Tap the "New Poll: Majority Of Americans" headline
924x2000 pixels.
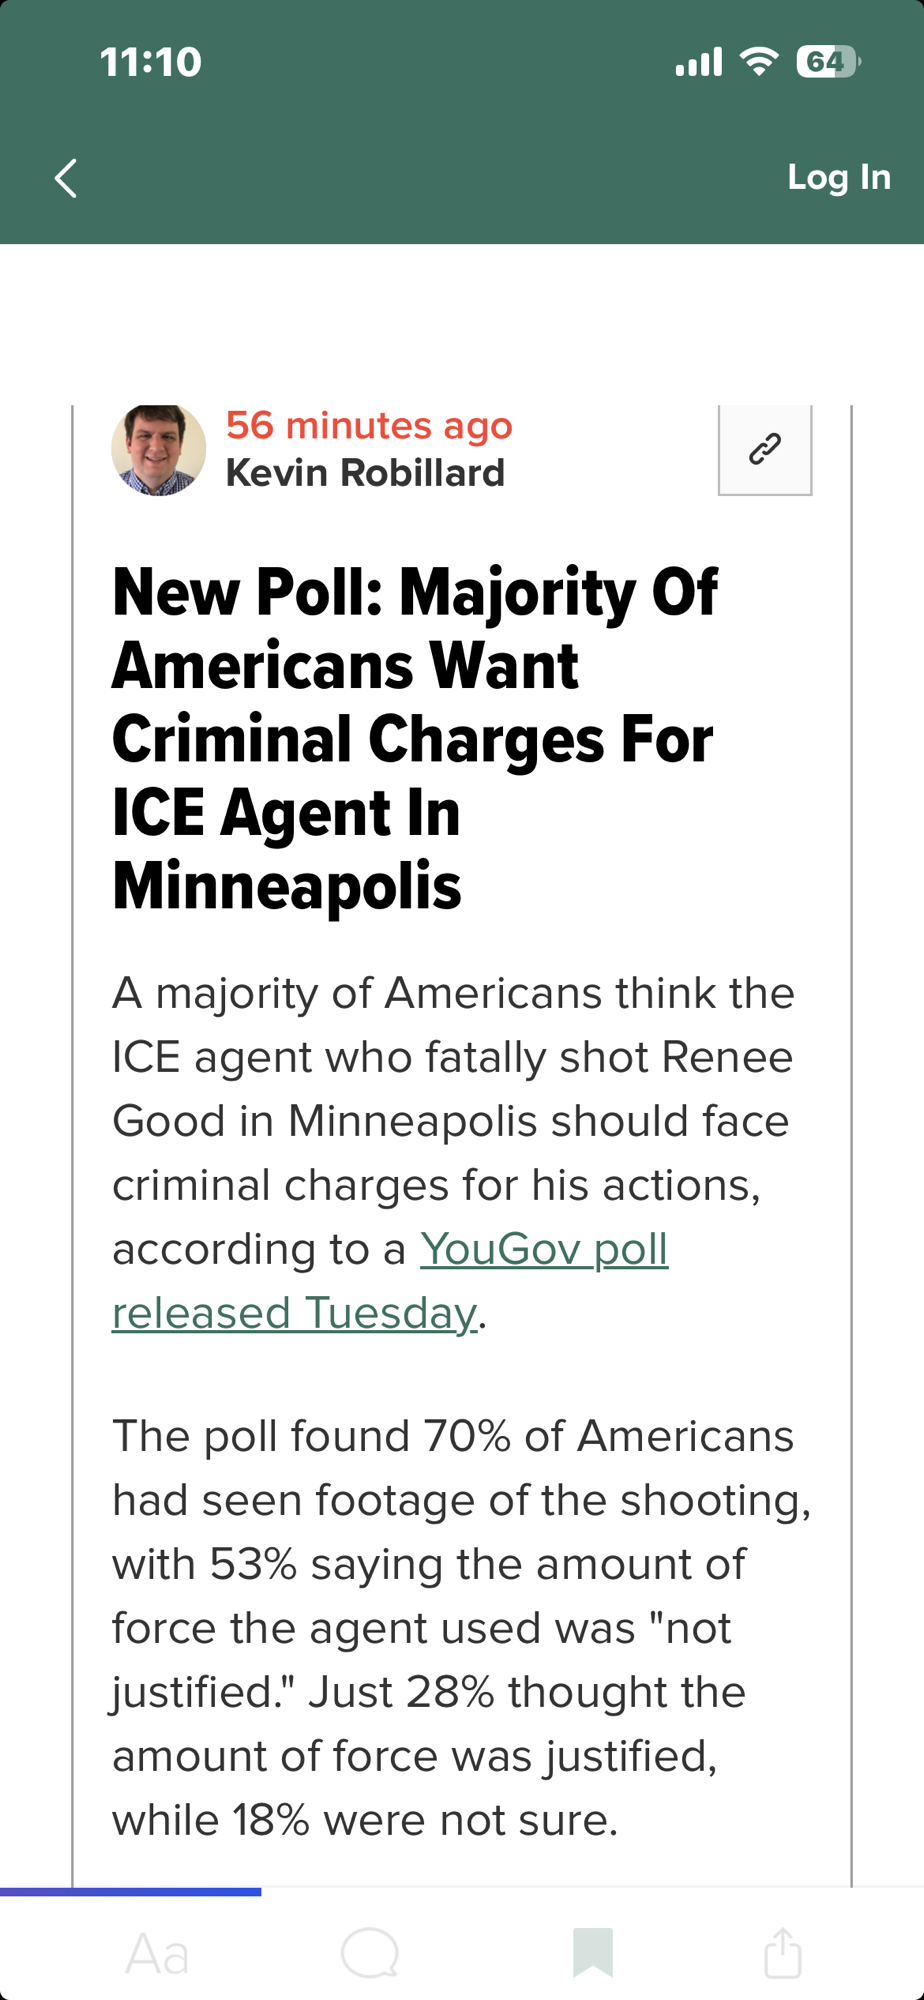[414, 738]
